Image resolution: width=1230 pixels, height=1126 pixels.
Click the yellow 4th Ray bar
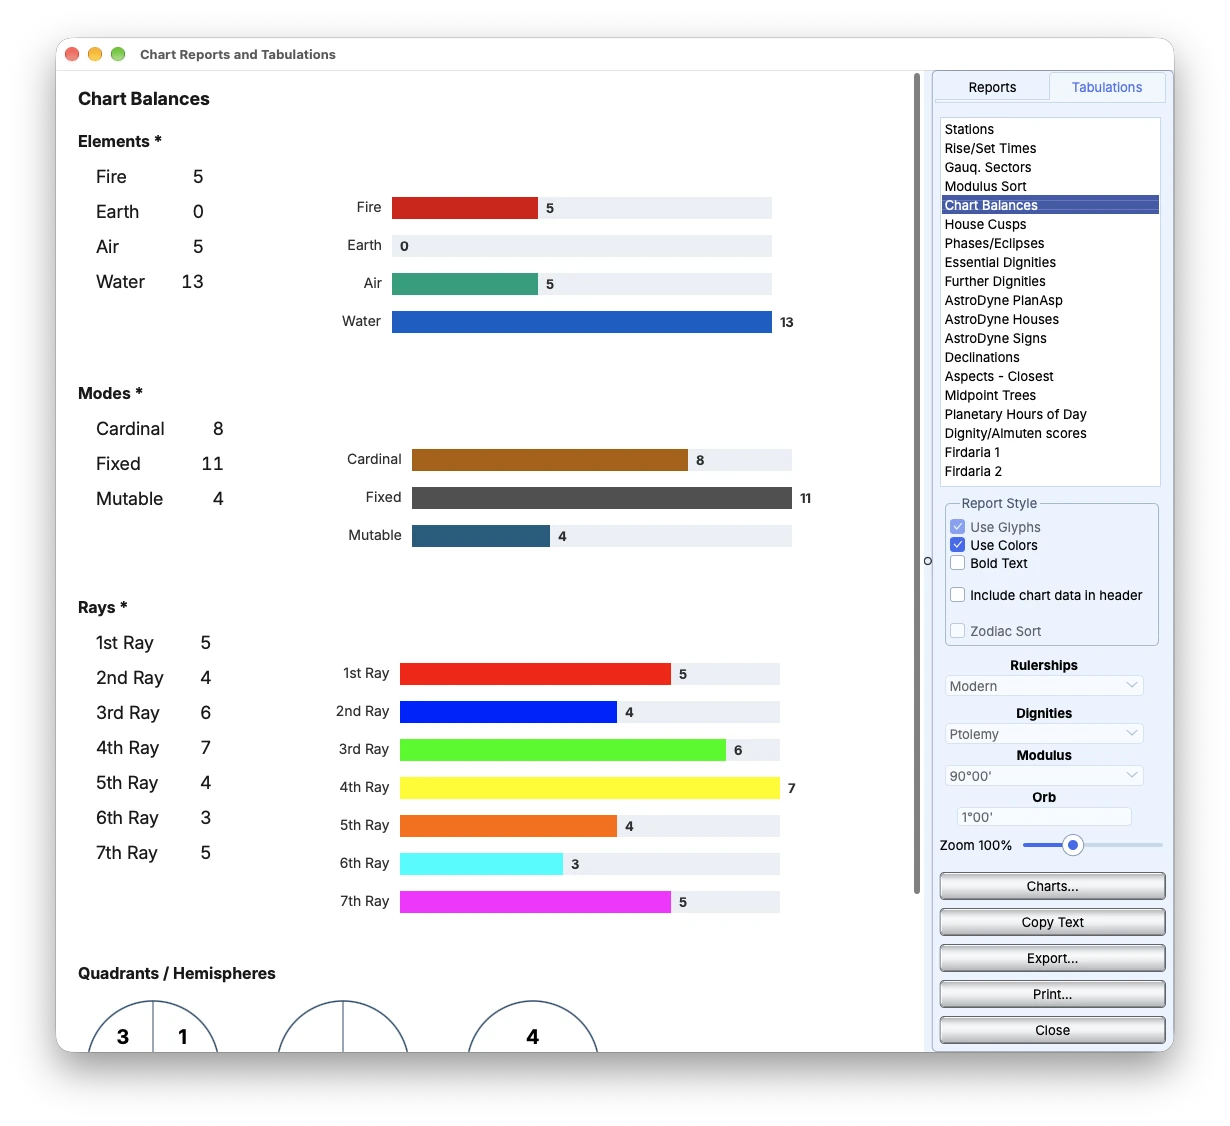[x=590, y=788]
